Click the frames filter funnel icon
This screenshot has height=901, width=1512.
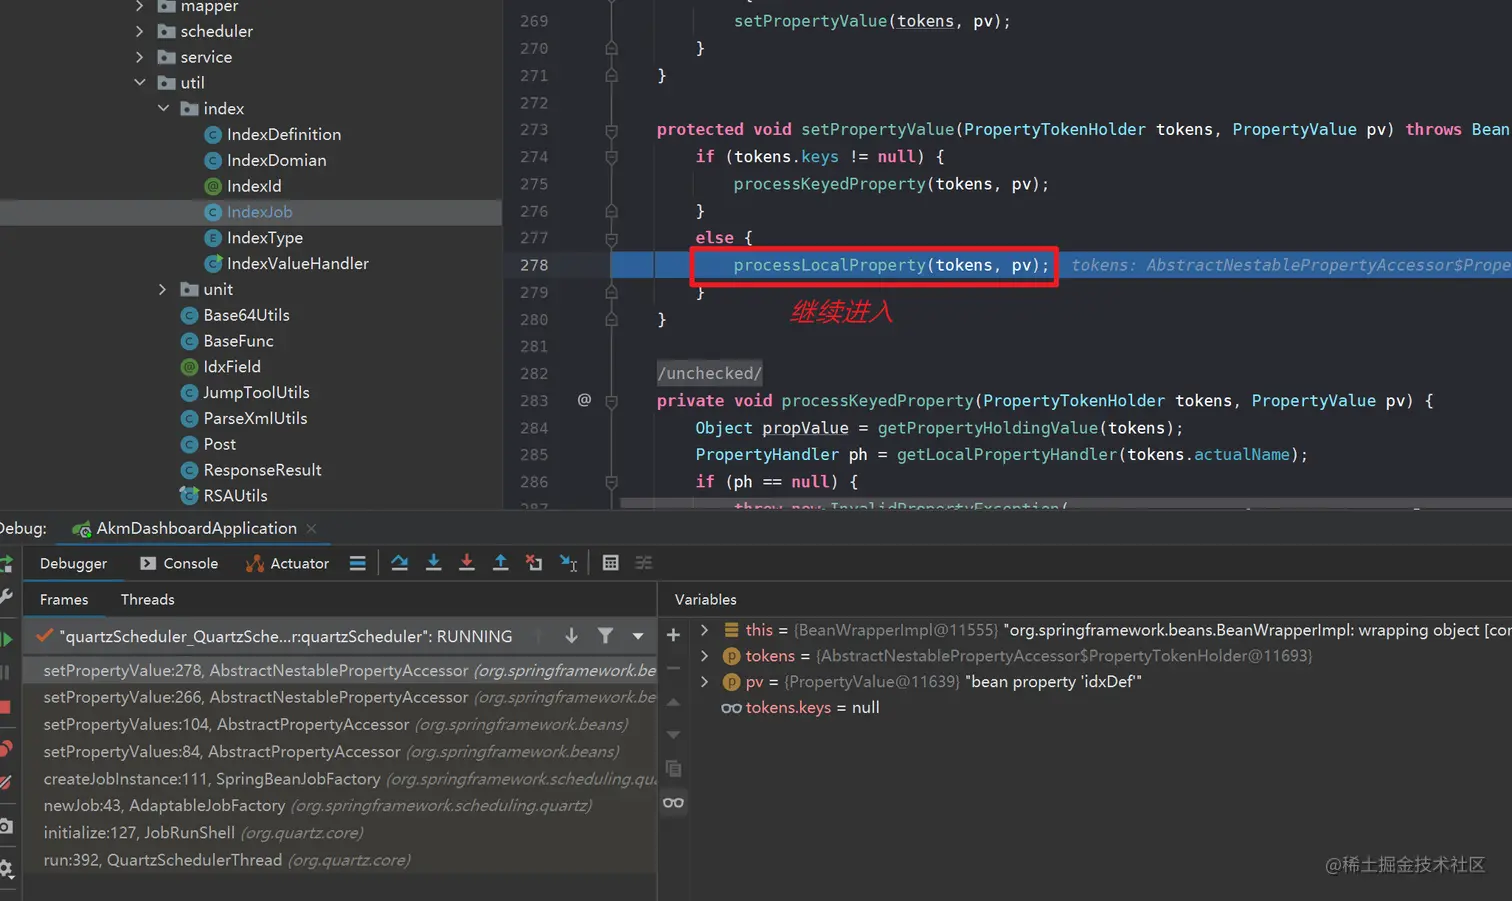coord(605,636)
